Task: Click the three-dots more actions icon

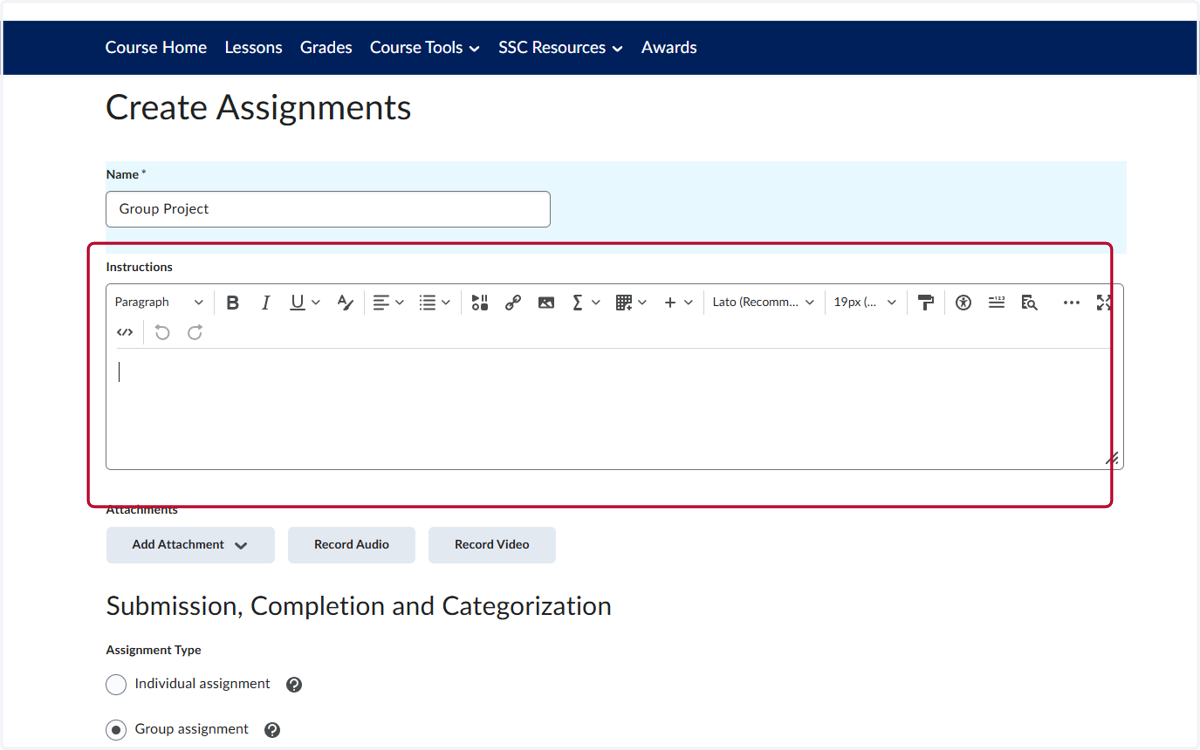Action: (1071, 302)
